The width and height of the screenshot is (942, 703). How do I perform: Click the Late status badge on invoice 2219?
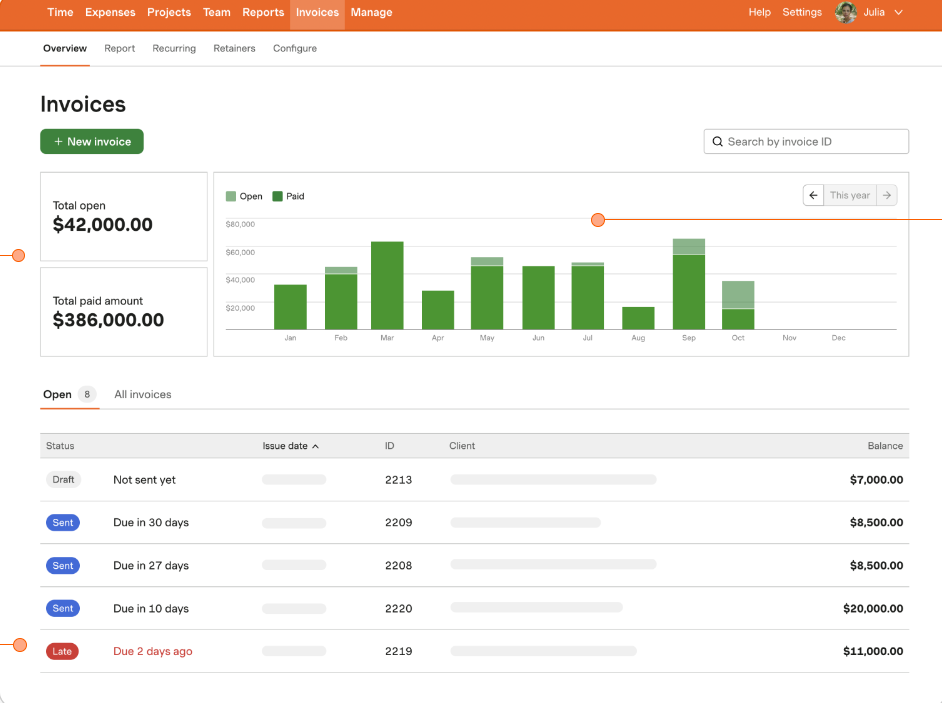(x=63, y=651)
